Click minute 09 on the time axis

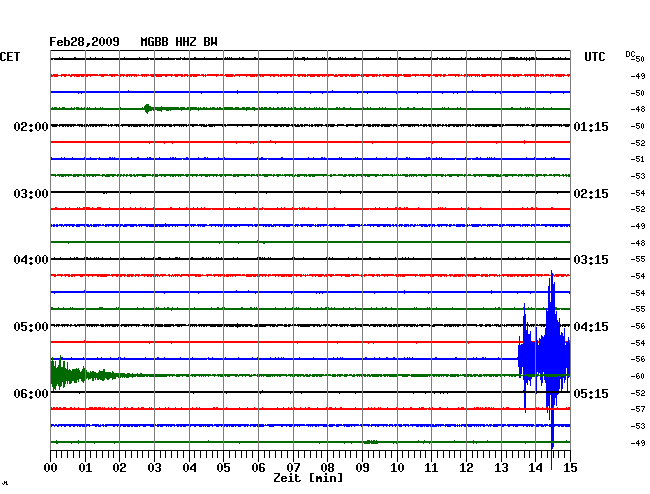point(362,467)
